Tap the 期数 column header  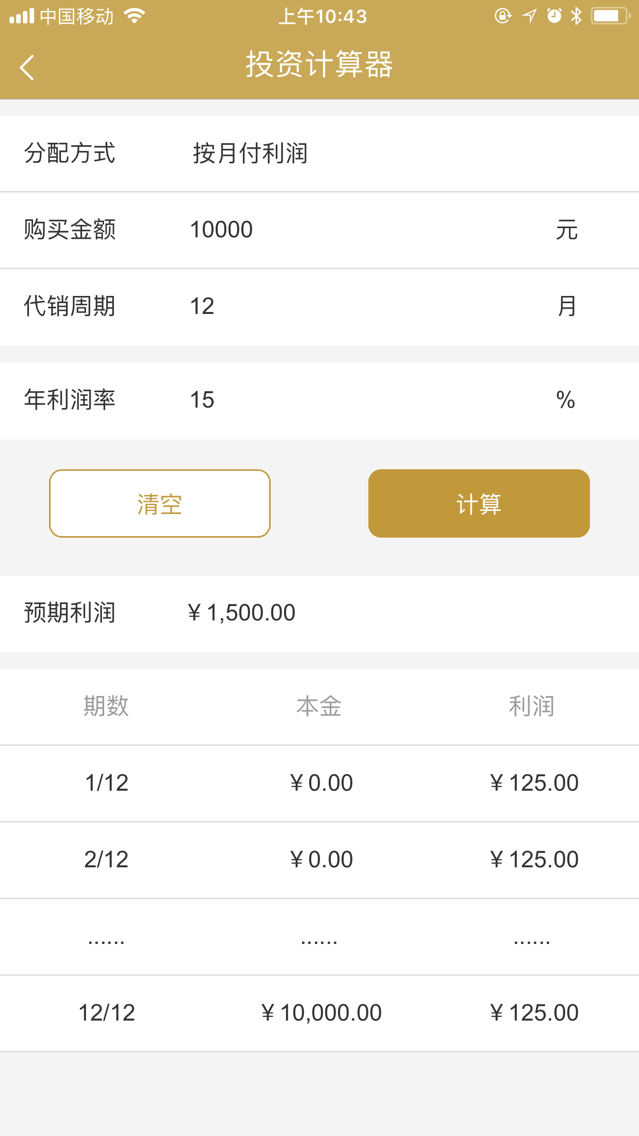104,706
